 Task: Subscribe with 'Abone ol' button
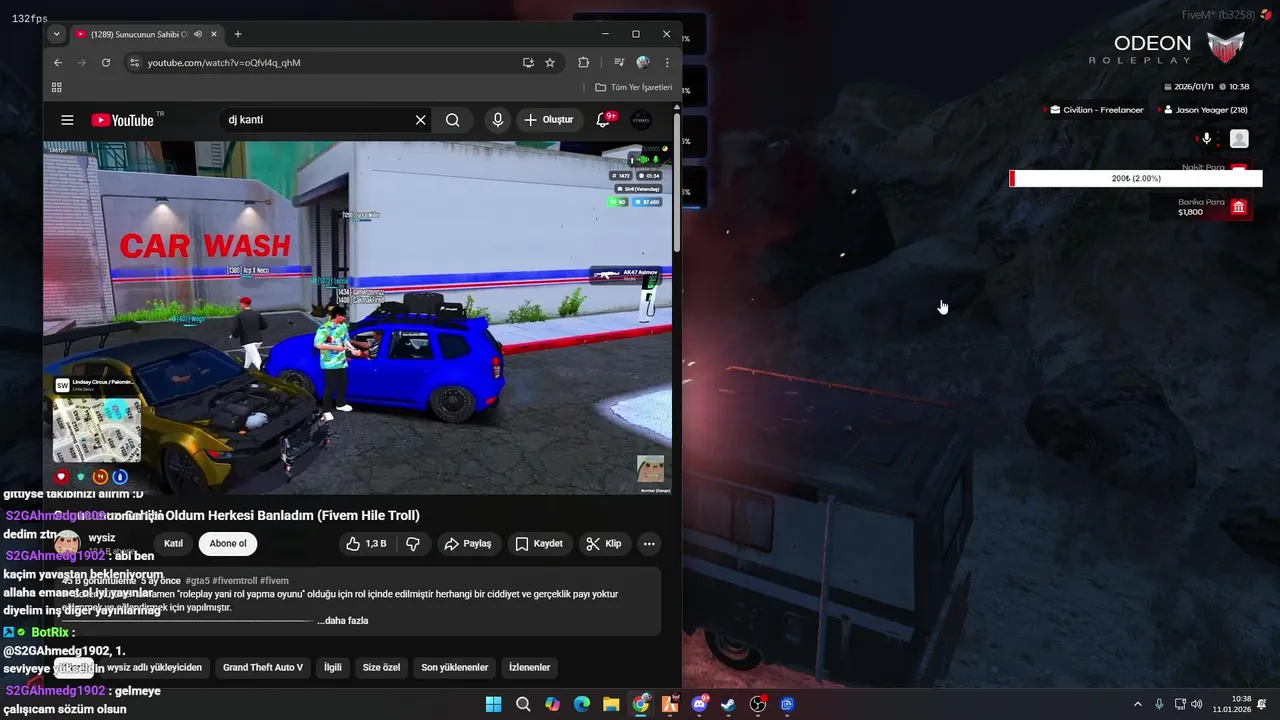(228, 544)
